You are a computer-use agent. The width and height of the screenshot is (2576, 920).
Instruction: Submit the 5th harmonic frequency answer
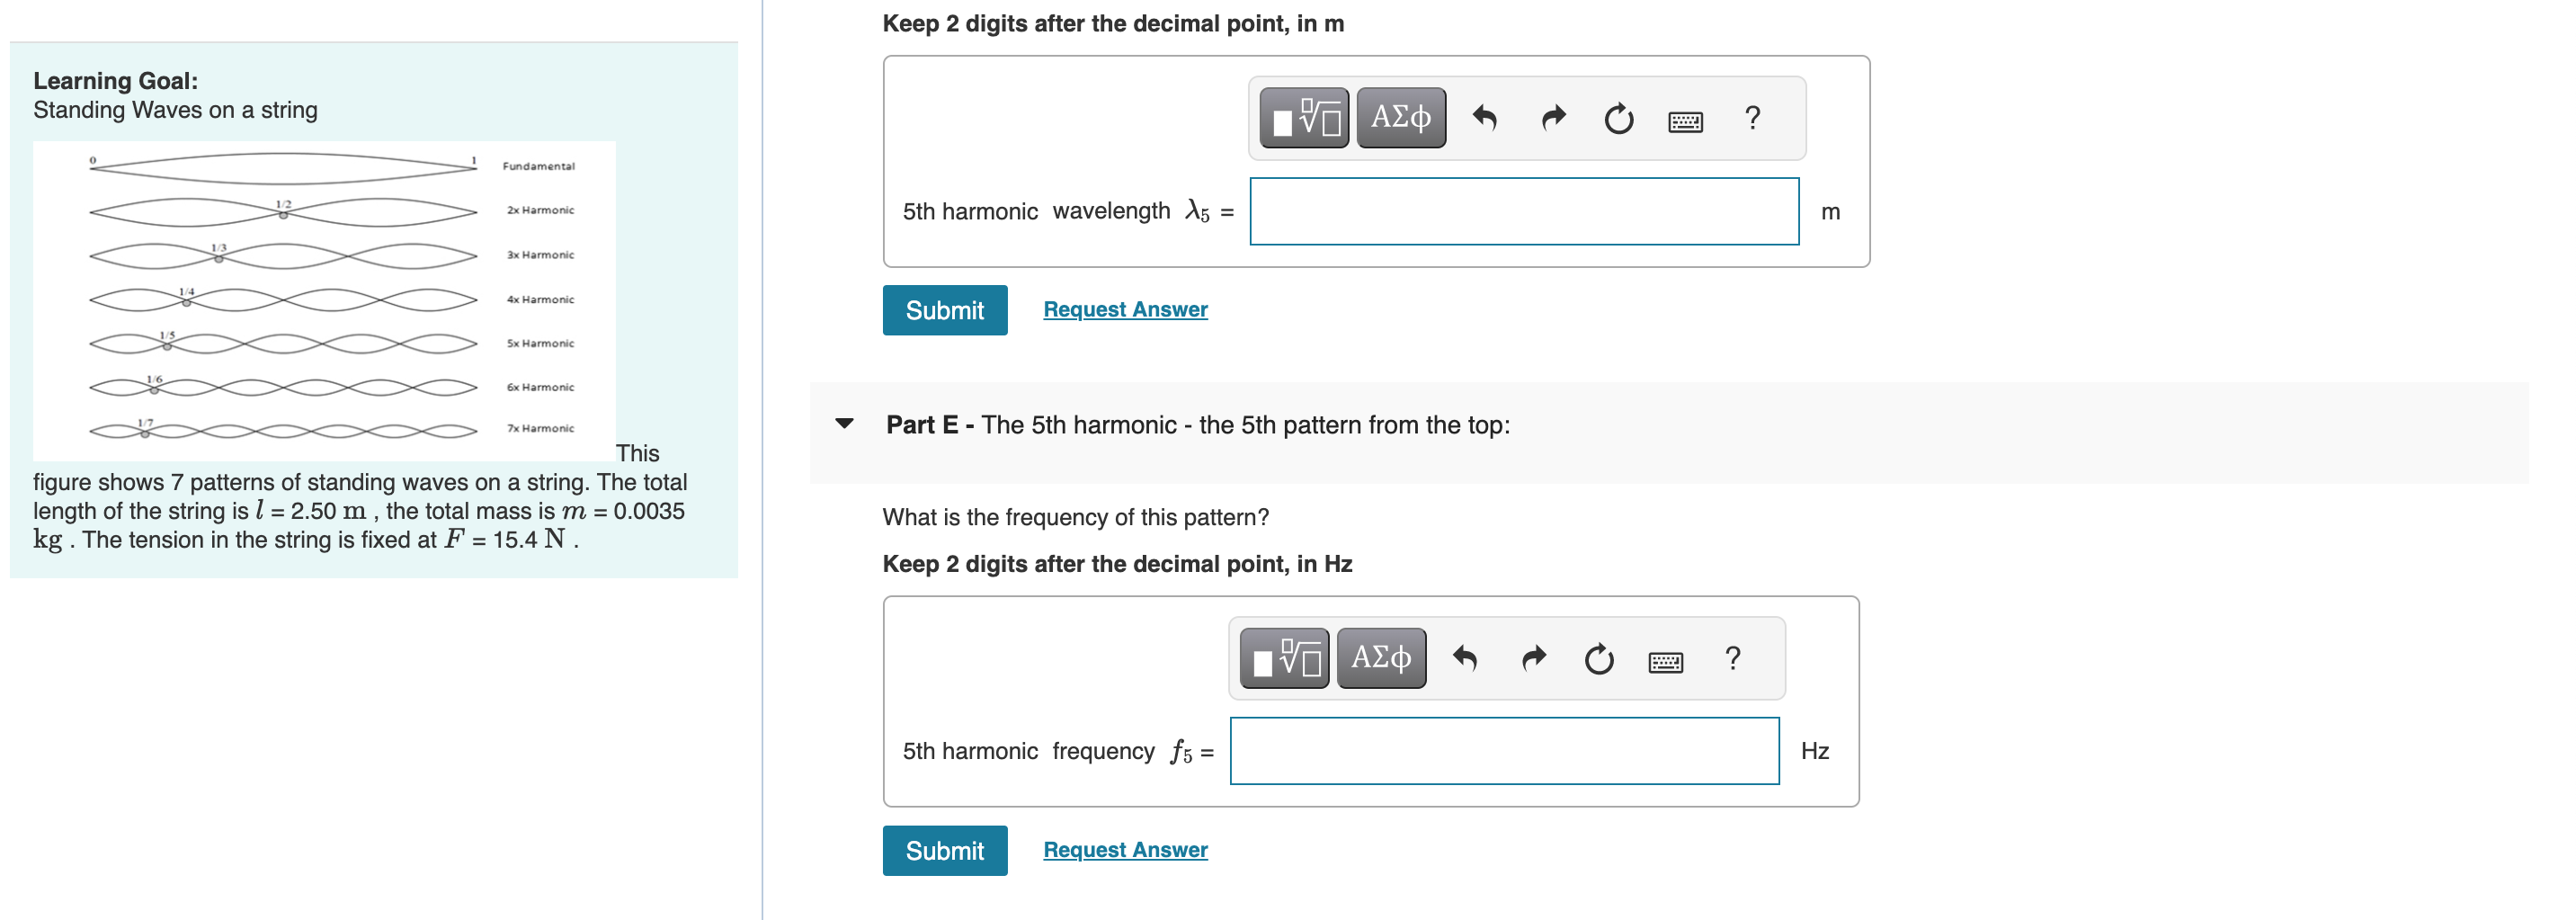point(944,850)
